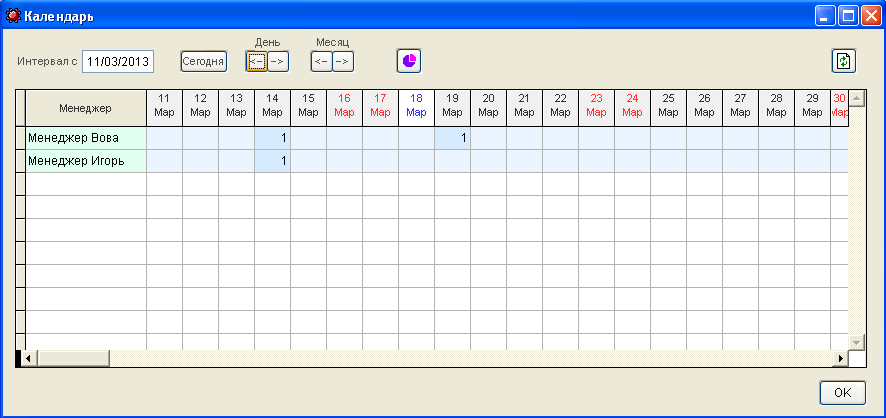Click the 12 Мар column header
This screenshot has width=886, height=418.
tap(200, 107)
